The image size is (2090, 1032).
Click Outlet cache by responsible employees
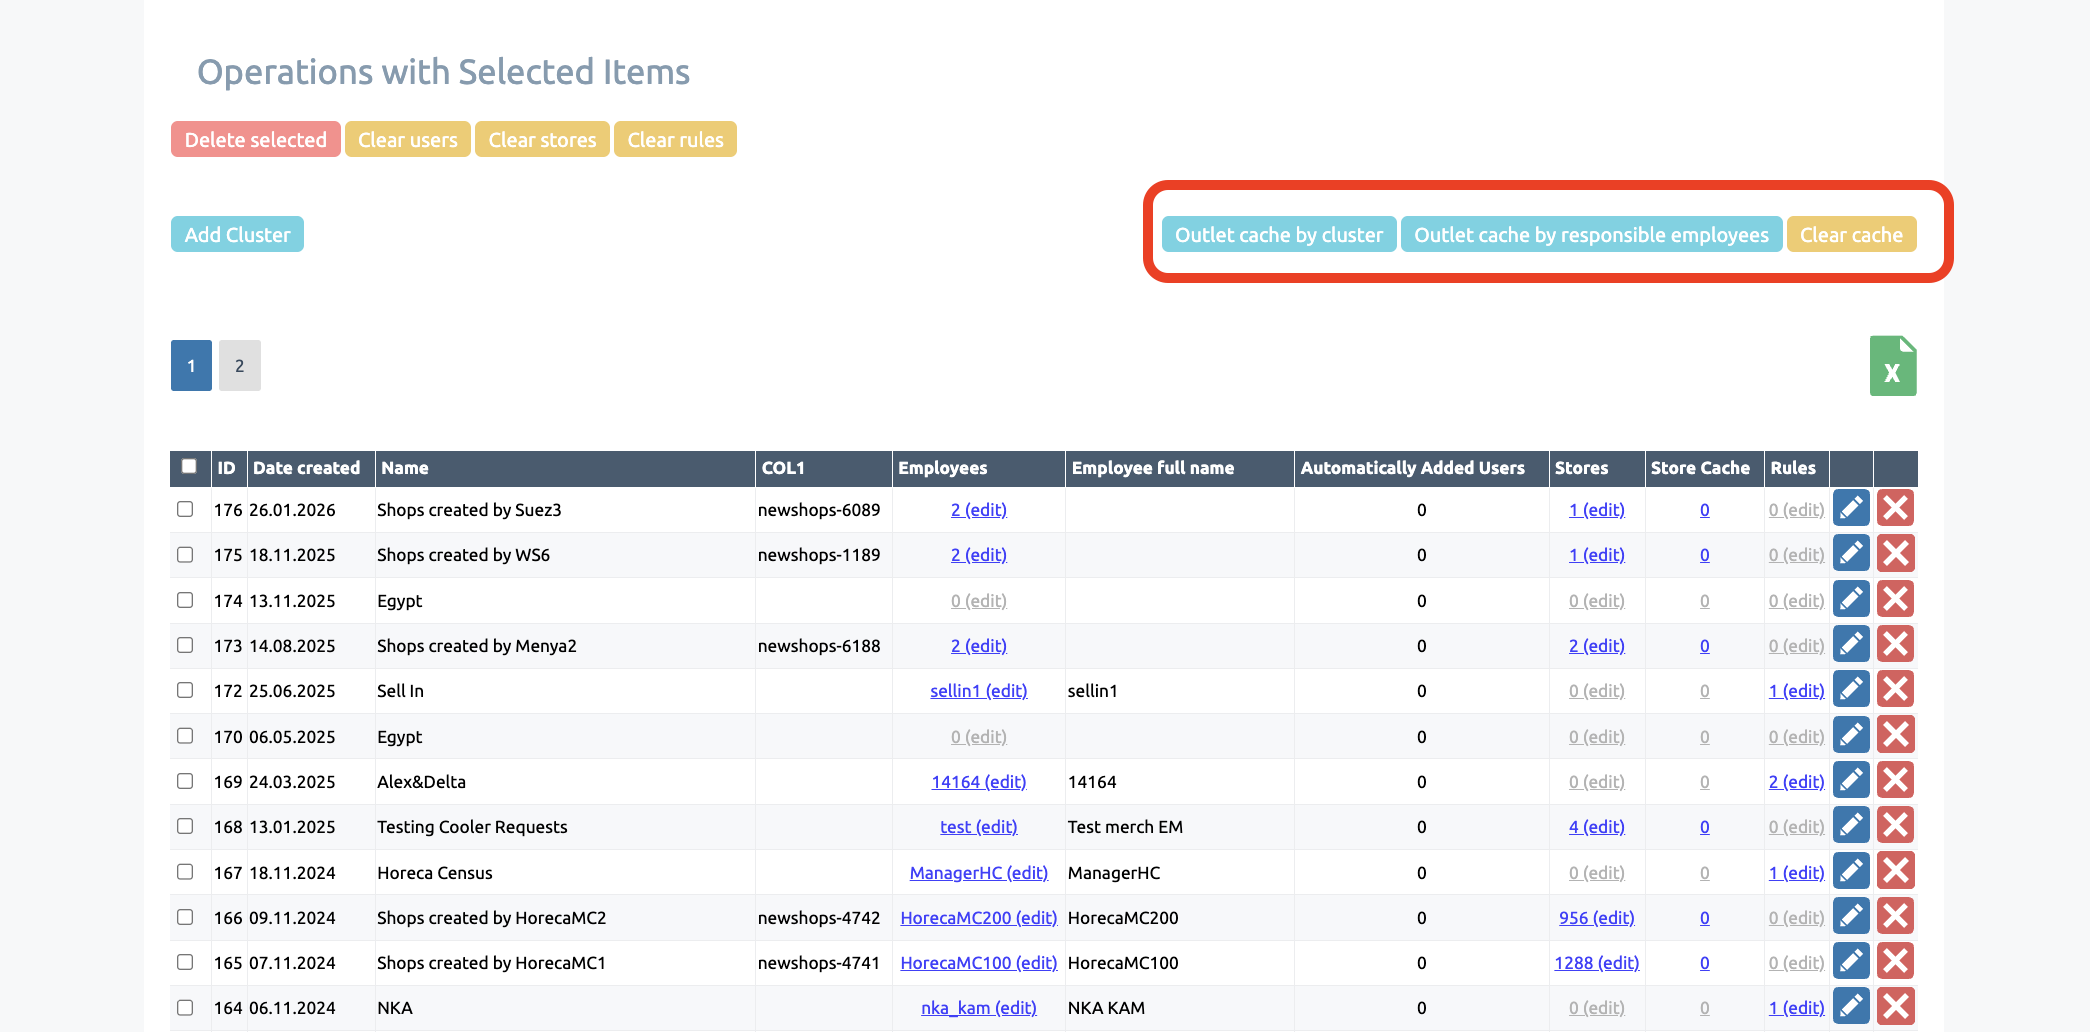point(1591,235)
